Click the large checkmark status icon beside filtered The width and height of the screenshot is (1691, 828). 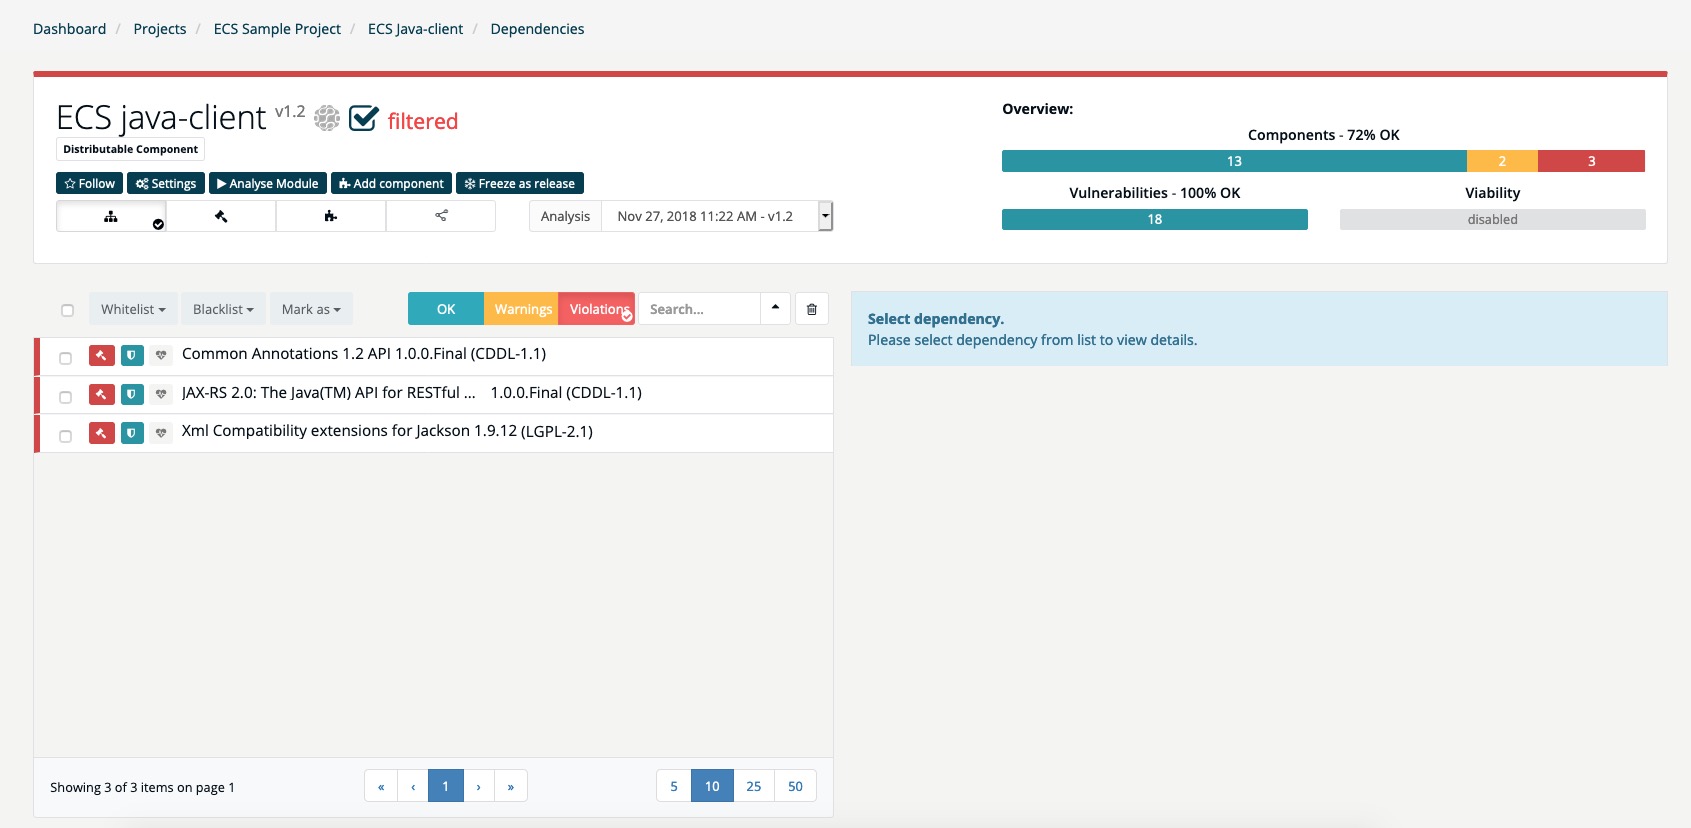pos(363,118)
